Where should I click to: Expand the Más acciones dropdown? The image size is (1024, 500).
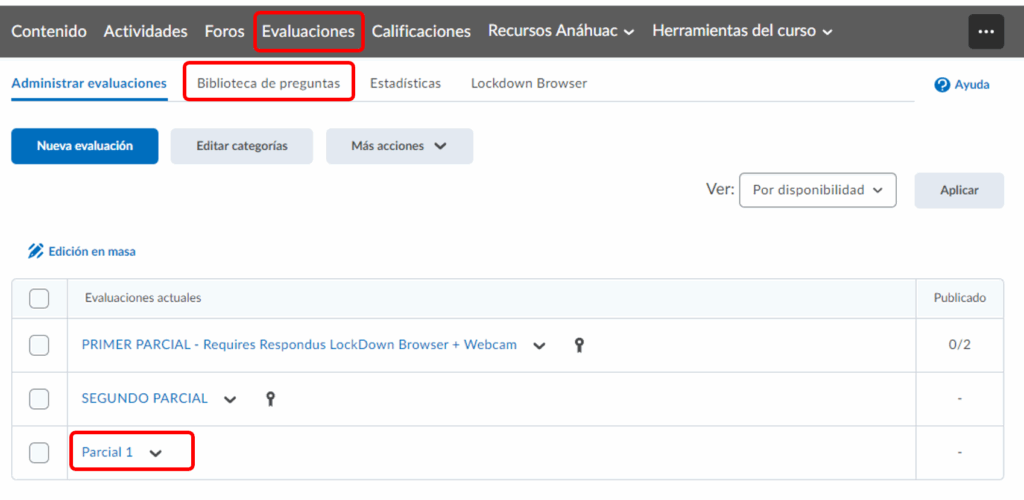399,146
